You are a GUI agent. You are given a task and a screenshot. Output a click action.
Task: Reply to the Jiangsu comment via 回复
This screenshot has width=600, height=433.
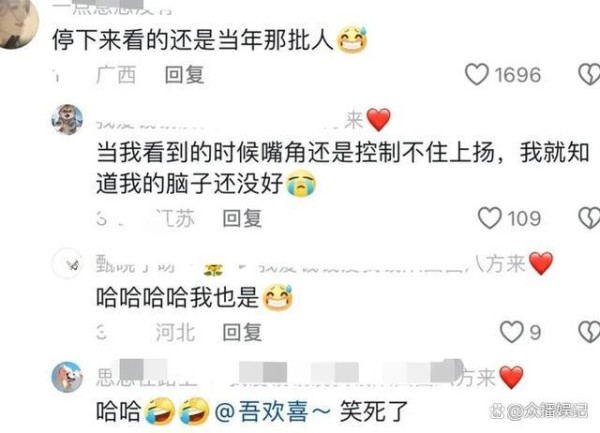click(x=242, y=218)
